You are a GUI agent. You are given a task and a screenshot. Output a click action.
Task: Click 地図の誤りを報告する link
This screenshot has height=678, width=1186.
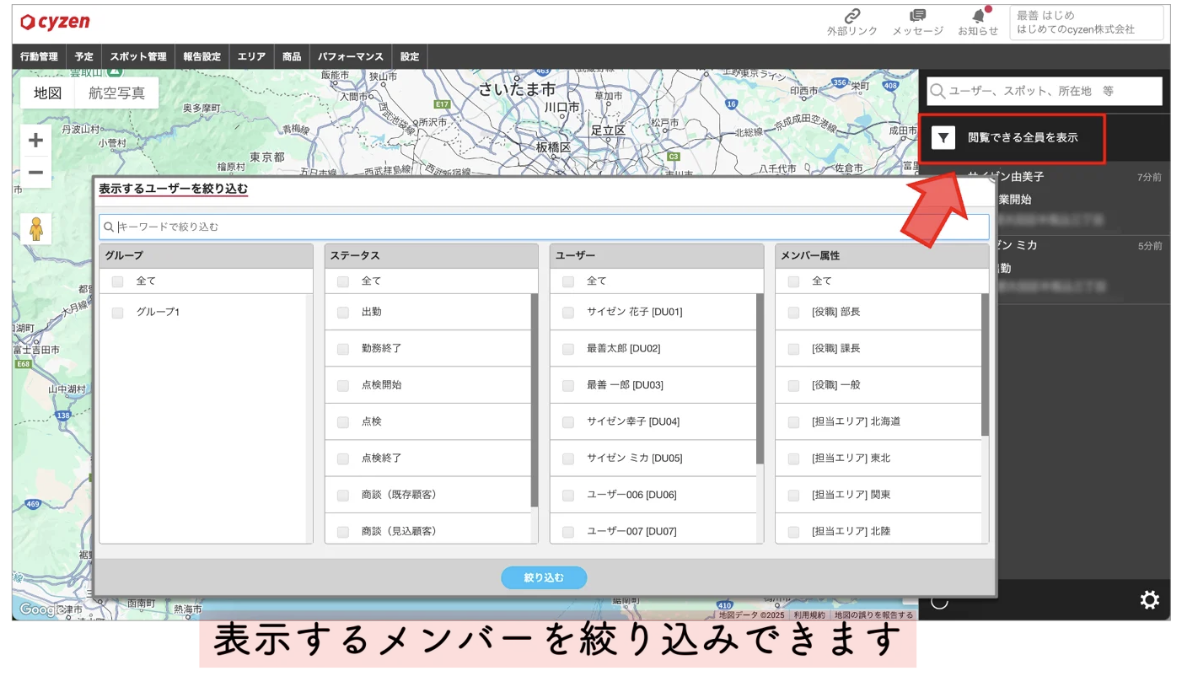click(x=873, y=615)
